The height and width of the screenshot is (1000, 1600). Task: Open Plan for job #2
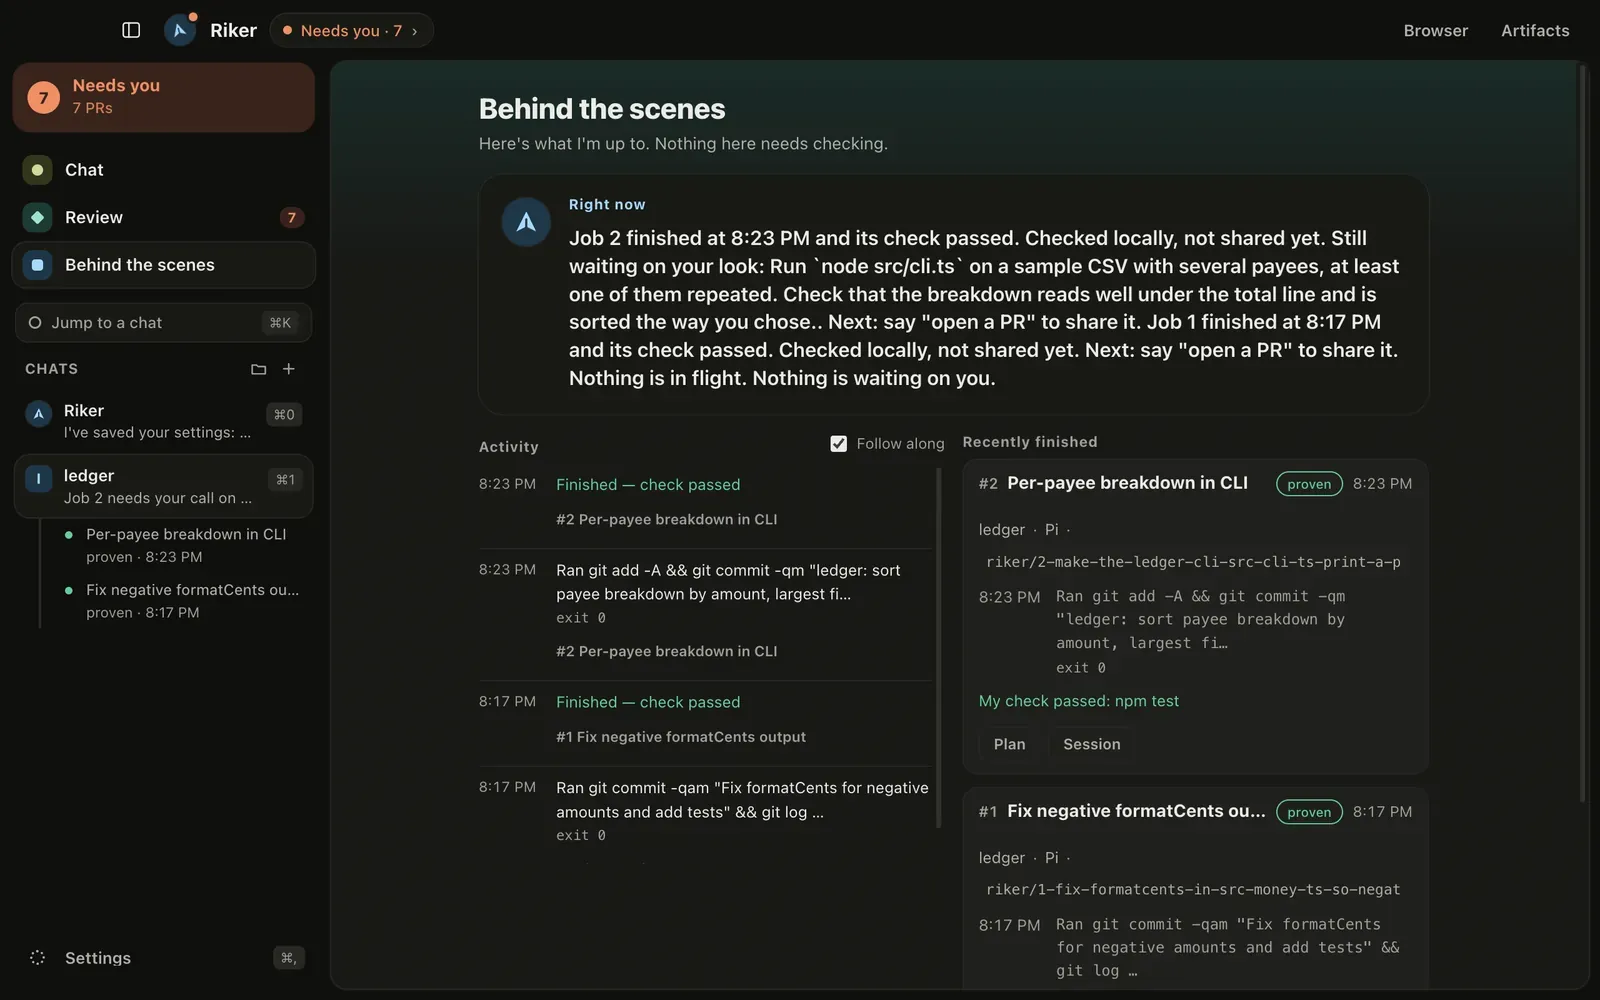[1010, 744]
